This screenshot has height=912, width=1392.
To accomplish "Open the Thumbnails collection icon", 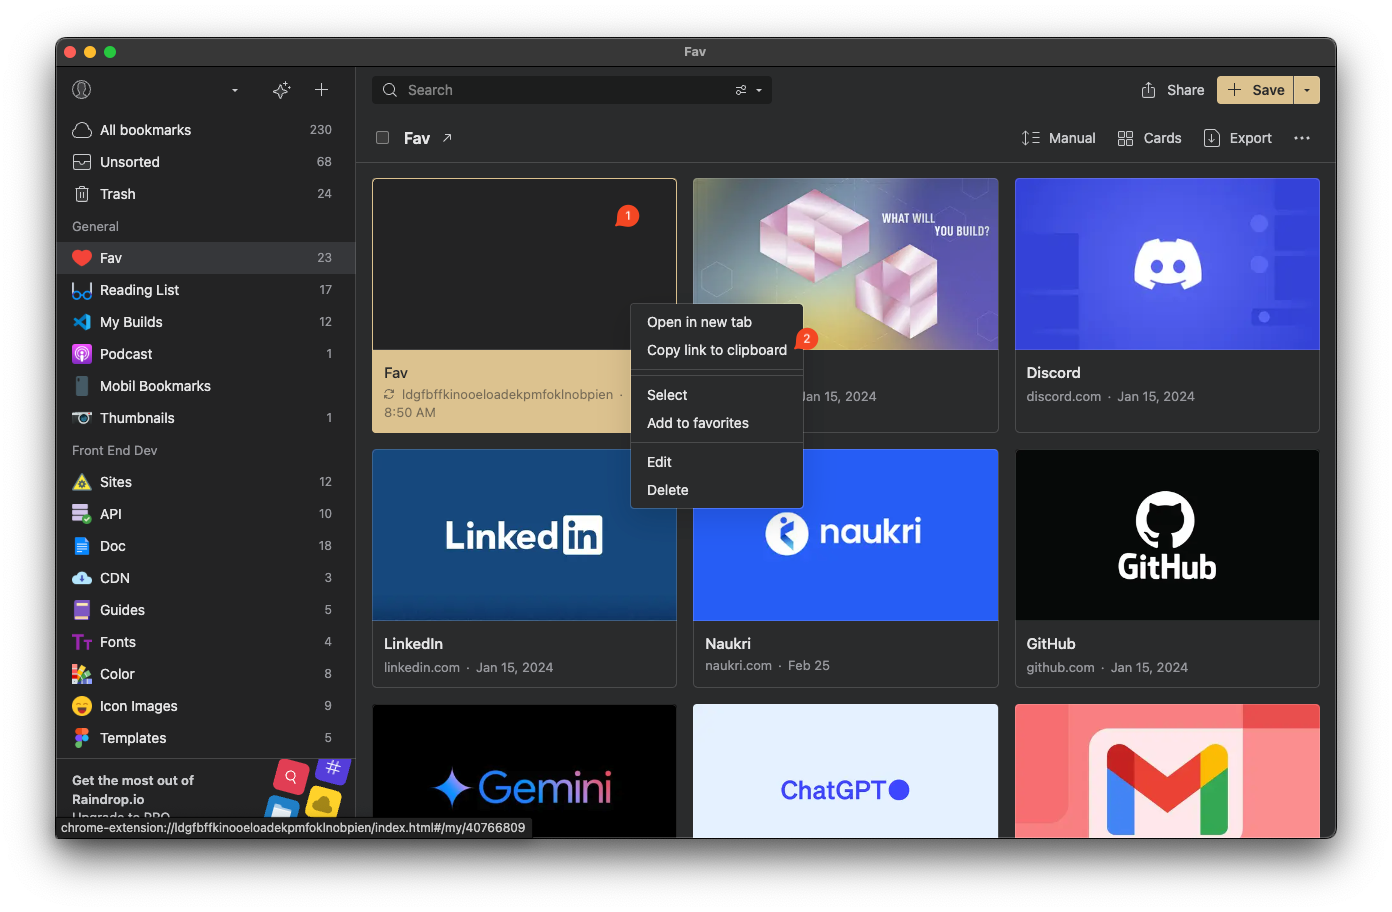I will [82, 418].
